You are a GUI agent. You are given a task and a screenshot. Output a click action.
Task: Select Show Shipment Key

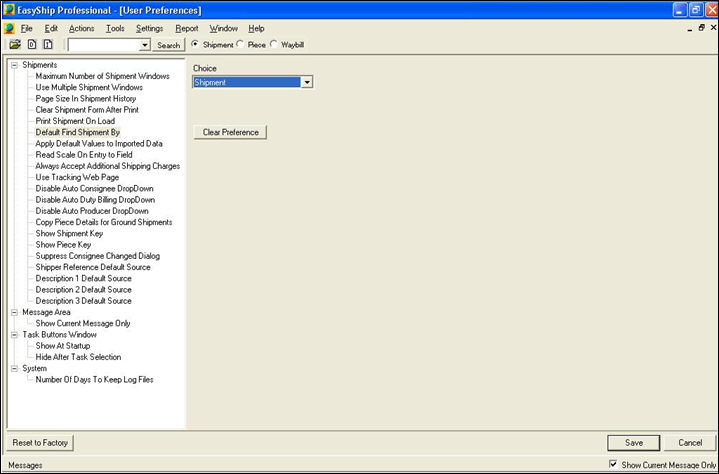69,233
